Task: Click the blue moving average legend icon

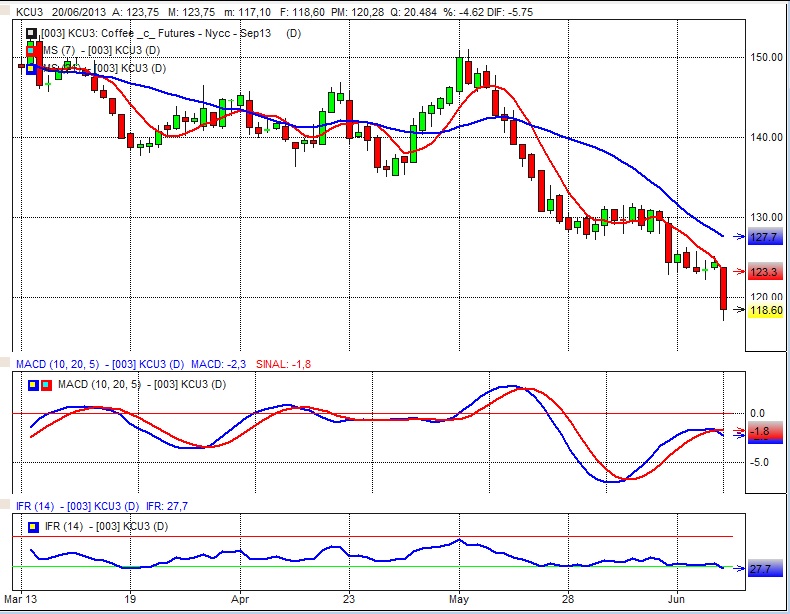Action: [x=31, y=68]
